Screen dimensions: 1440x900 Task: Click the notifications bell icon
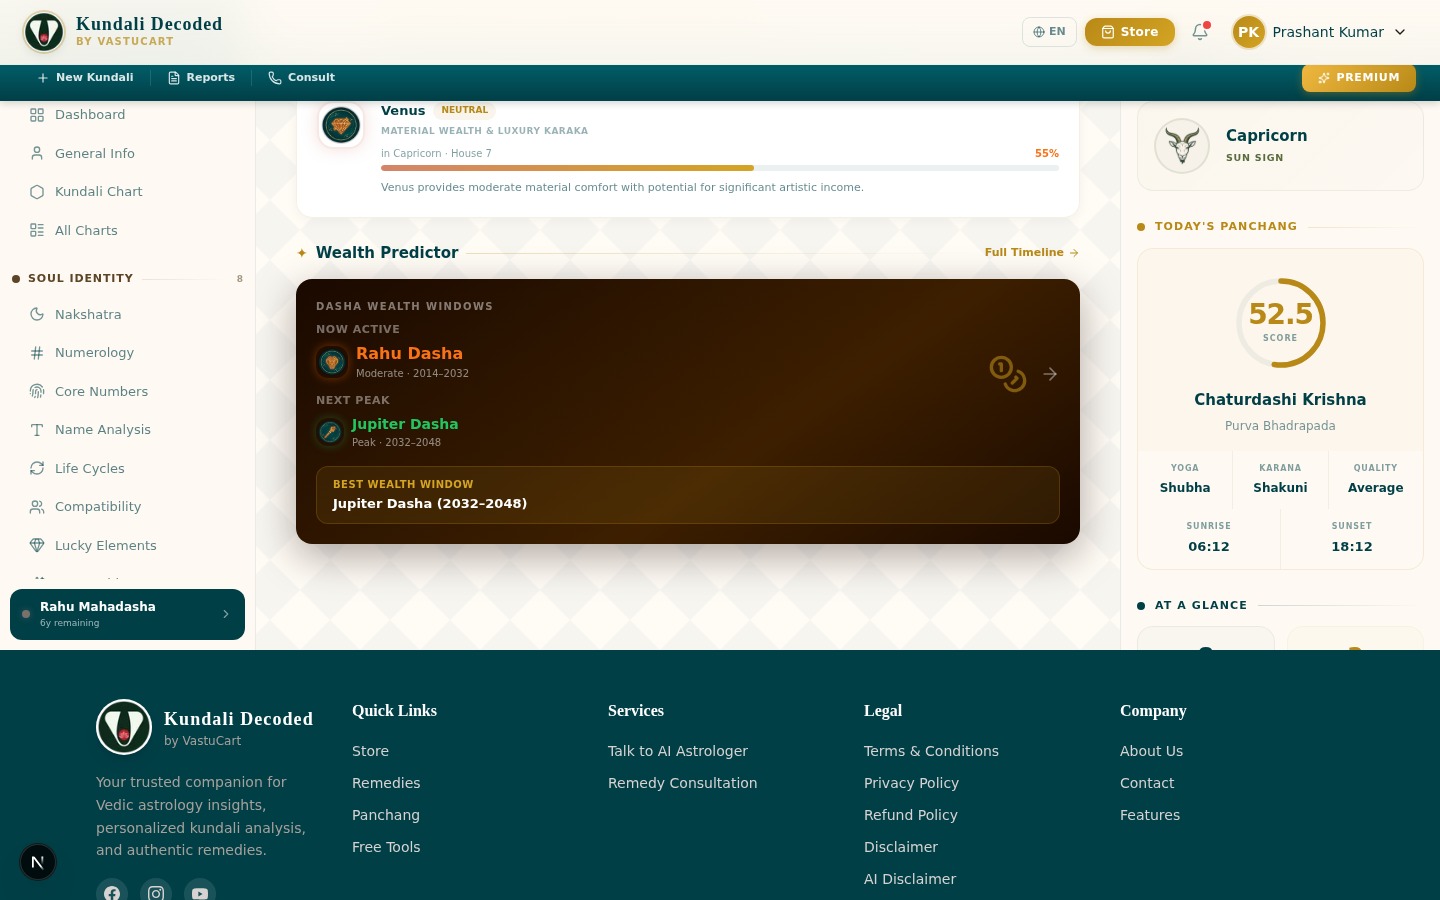pos(1200,32)
